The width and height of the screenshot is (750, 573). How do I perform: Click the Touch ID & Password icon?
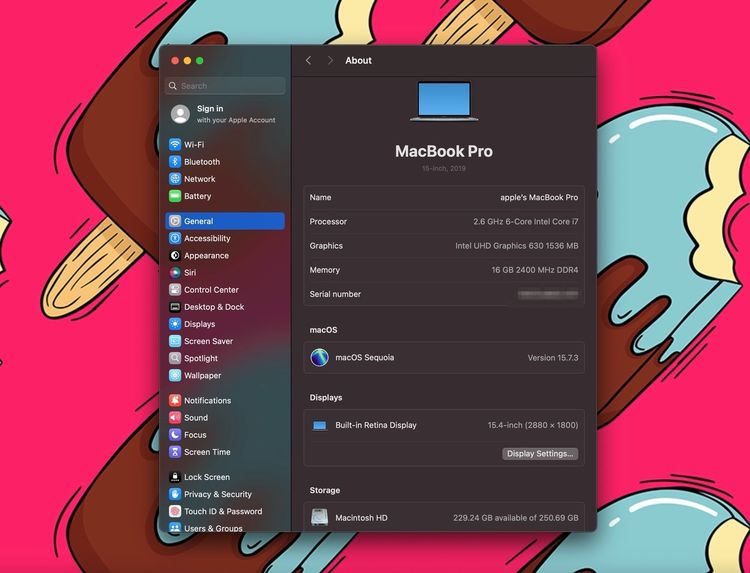[175, 511]
